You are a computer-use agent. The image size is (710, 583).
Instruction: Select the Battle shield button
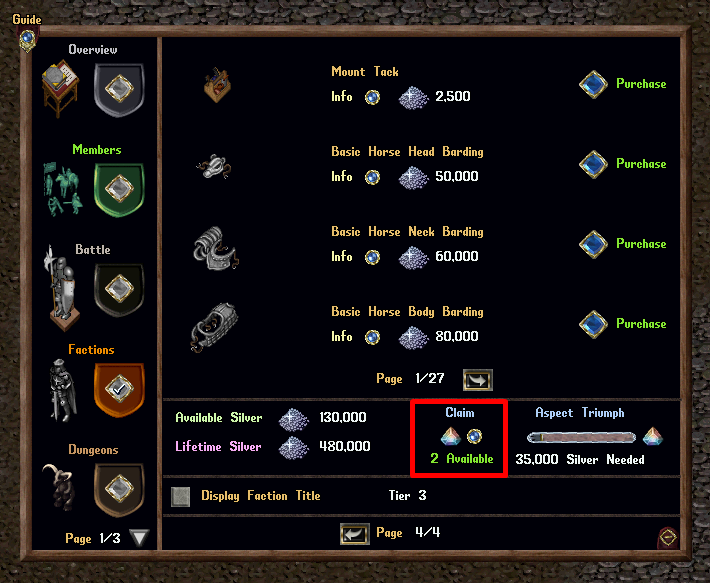coord(119,290)
